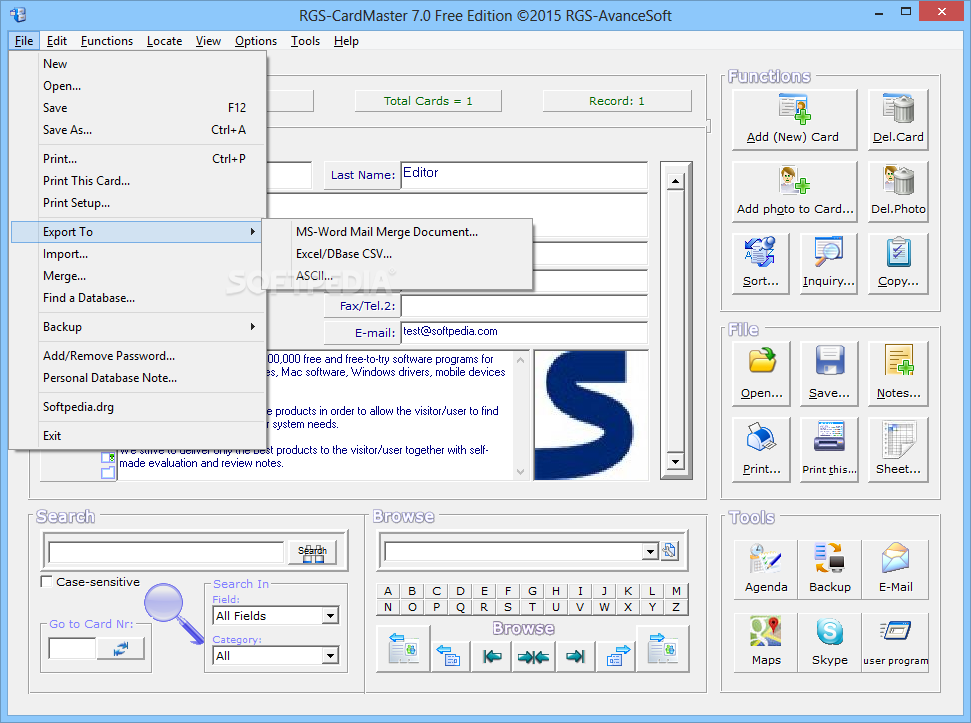
Task: Open the Sheet view
Action: [x=898, y=449]
